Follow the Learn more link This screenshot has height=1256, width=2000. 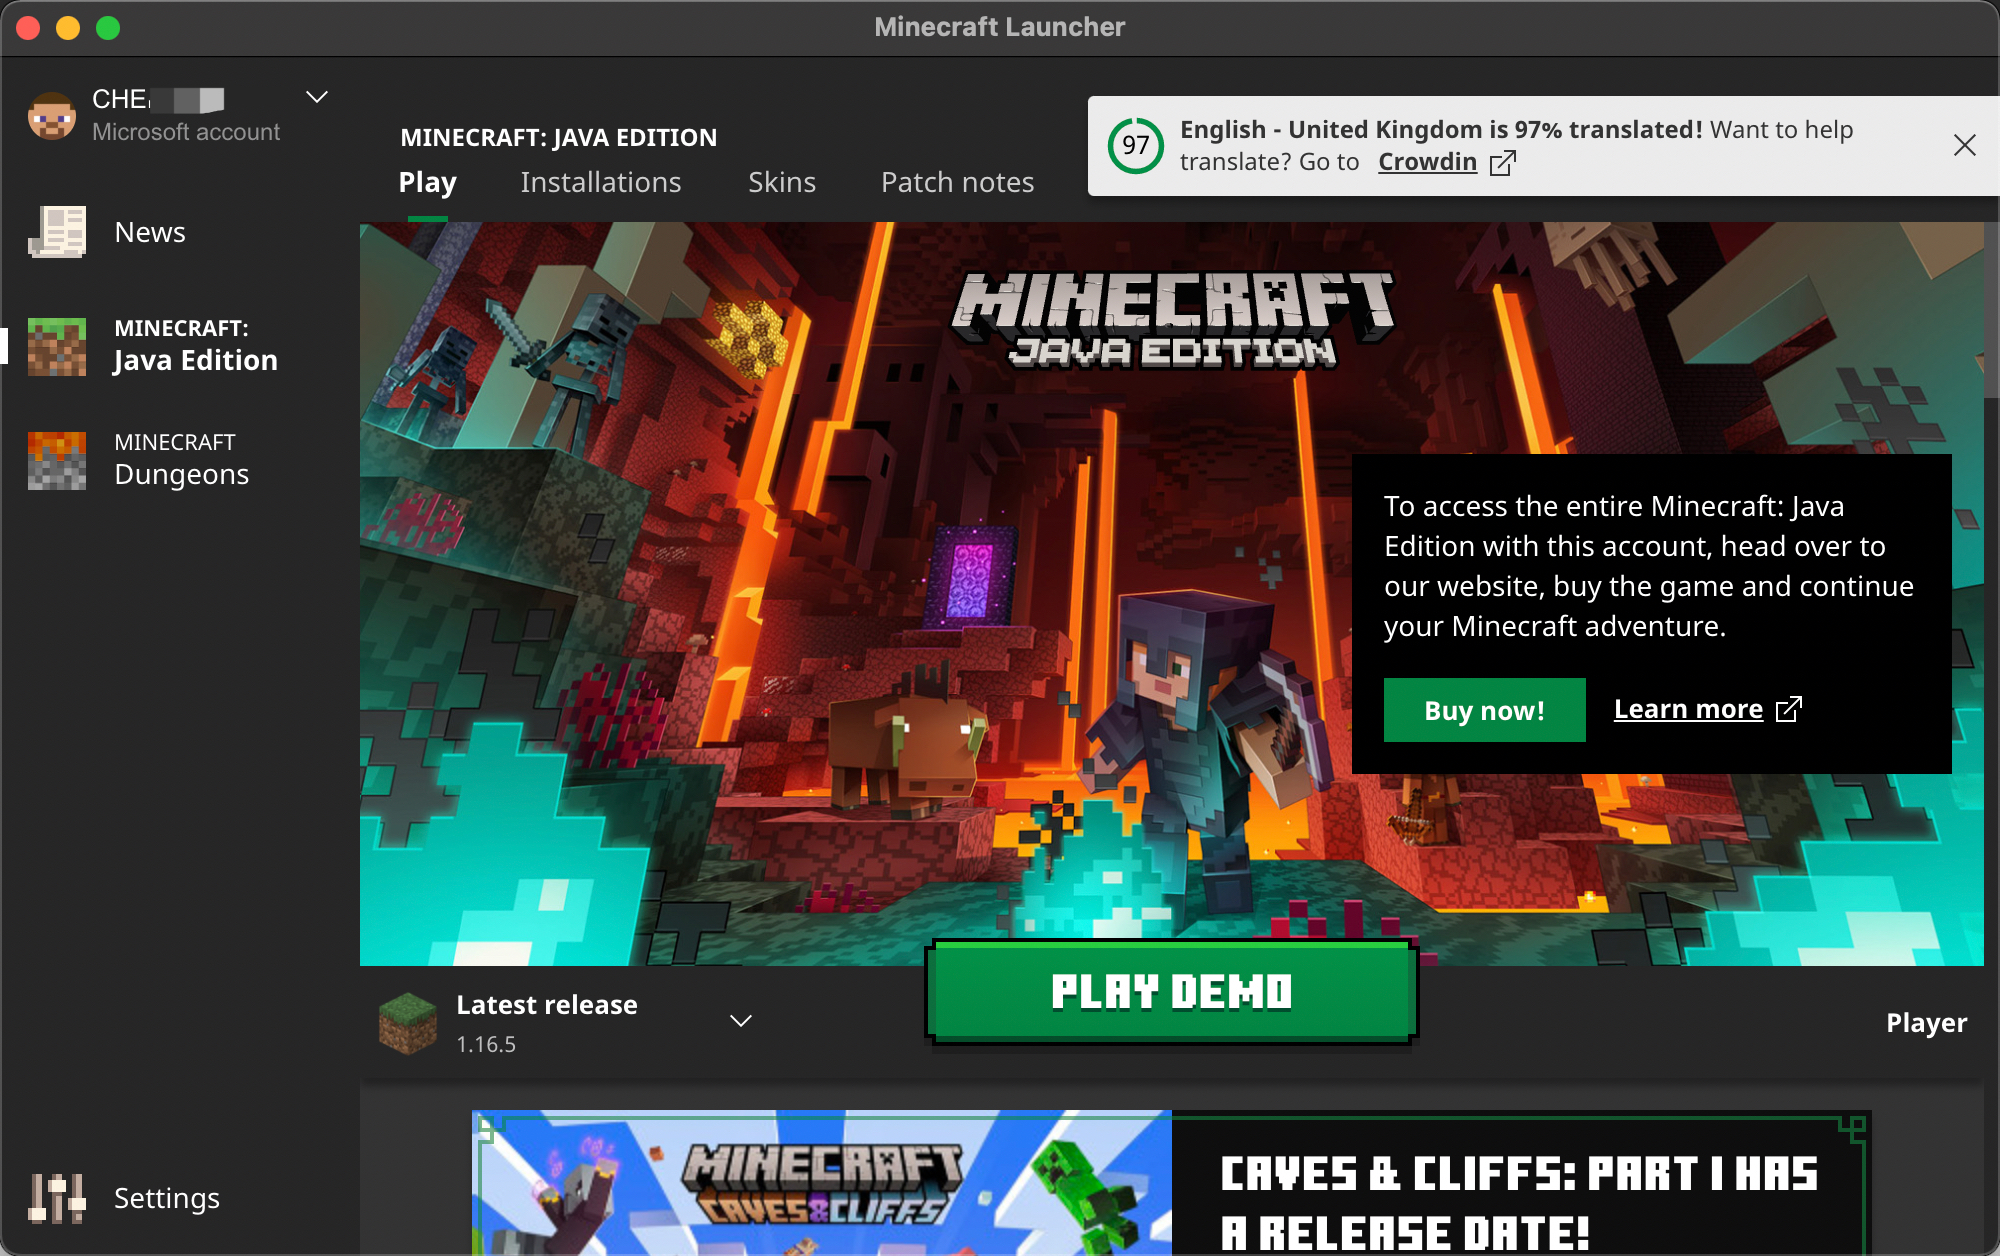pyautogui.click(x=1688, y=709)
